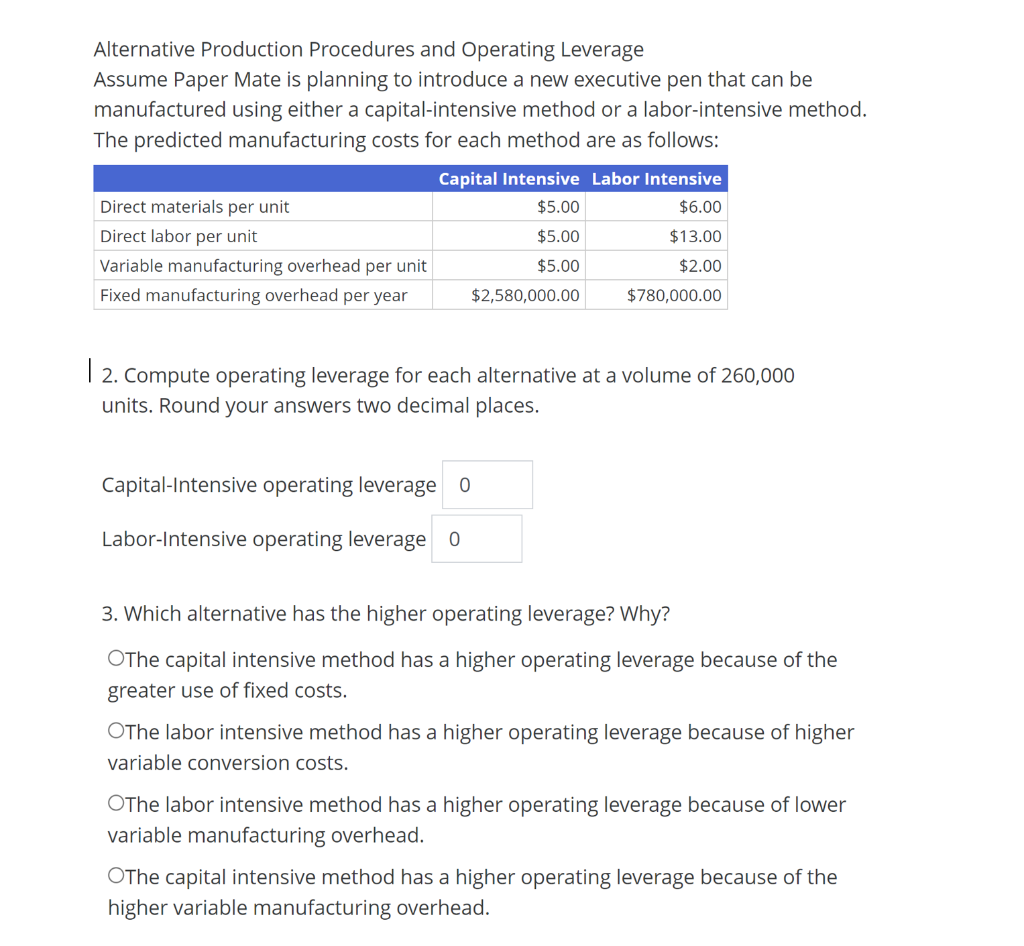
Task: Click the Capital-Intensive operating leverage input box
Action: click(x=487, y=484)
